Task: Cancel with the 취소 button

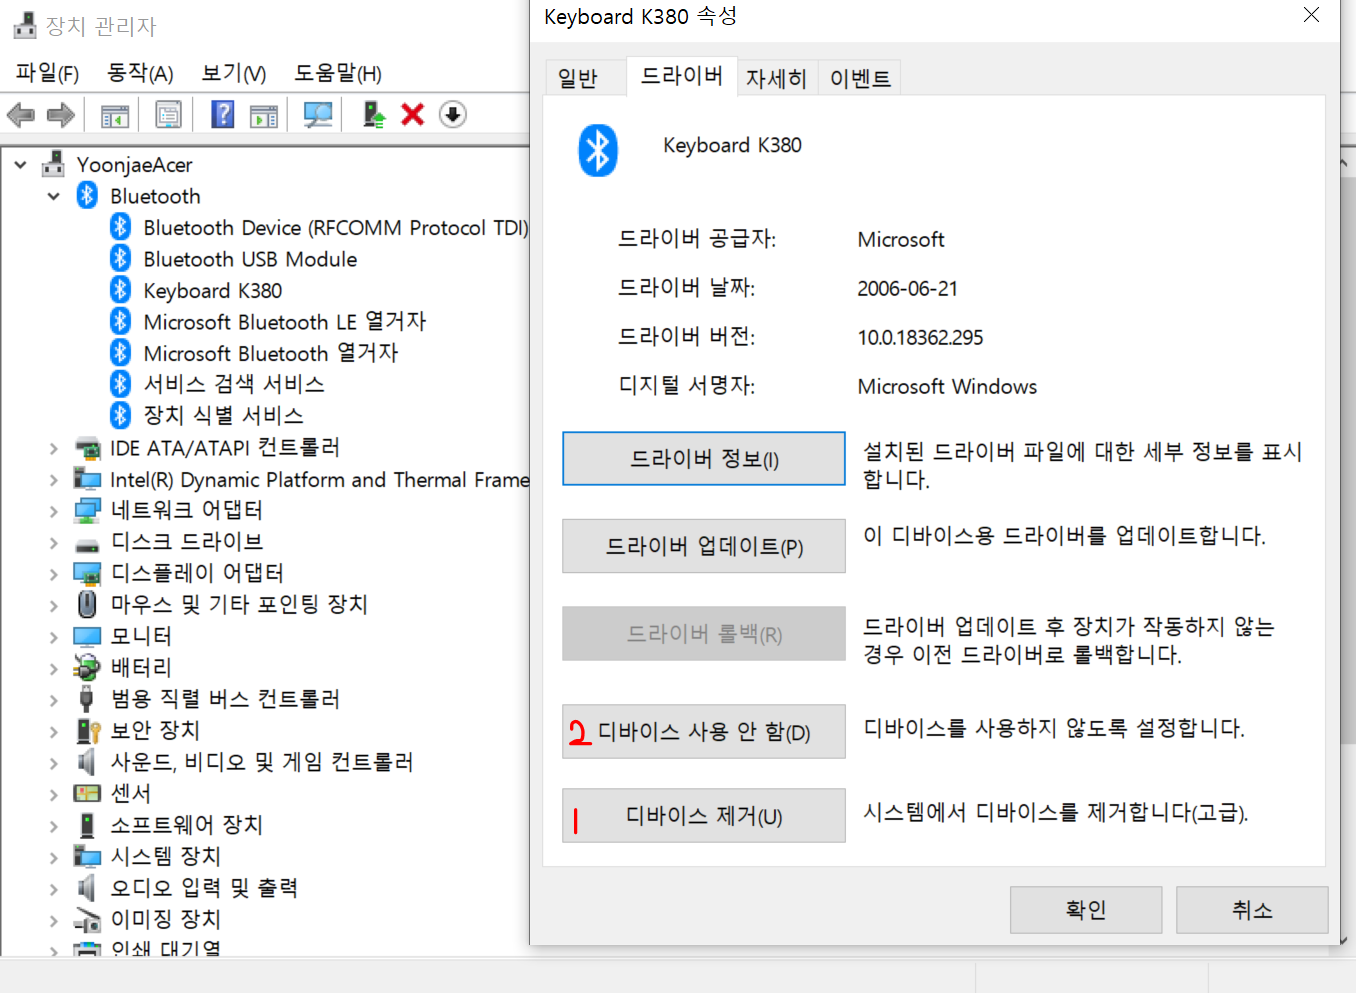Action: (1252, 910)
